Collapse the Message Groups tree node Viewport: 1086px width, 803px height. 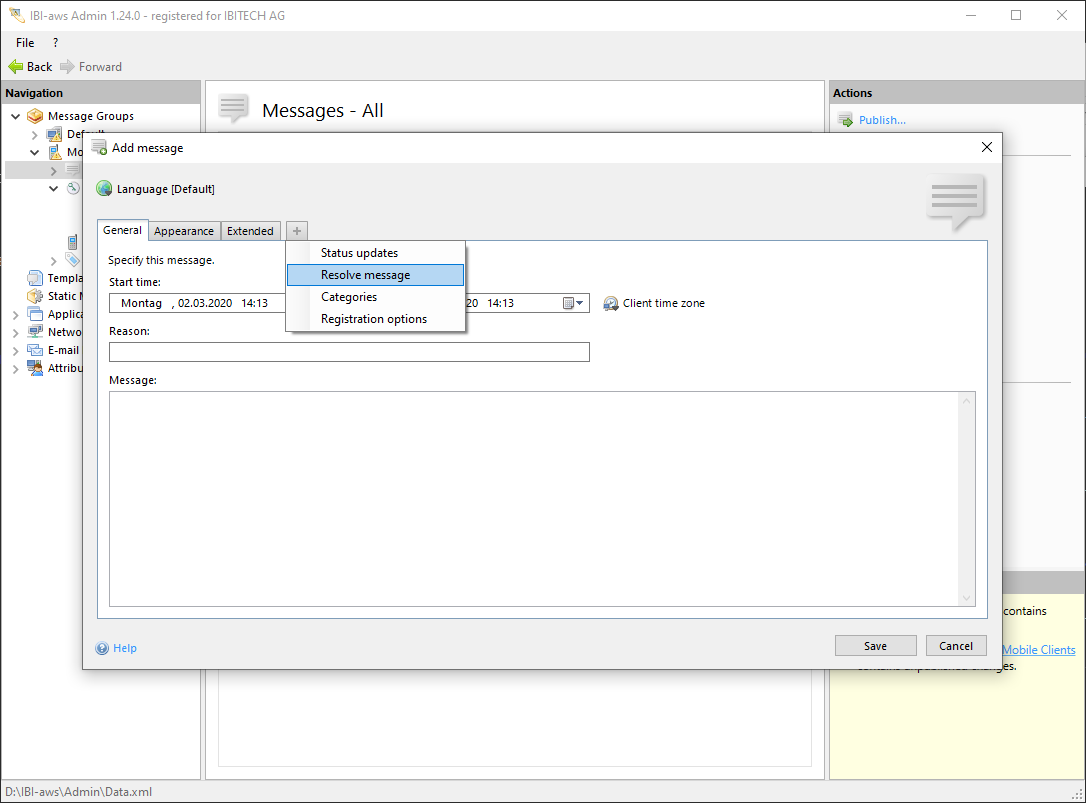tap(16, 116)
